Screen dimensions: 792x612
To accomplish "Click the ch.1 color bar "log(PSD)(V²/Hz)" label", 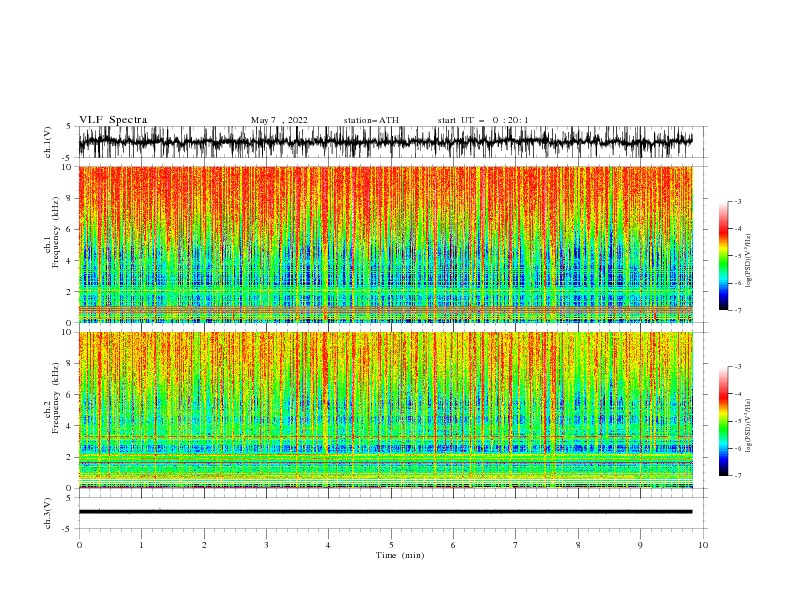I will 748,261.
